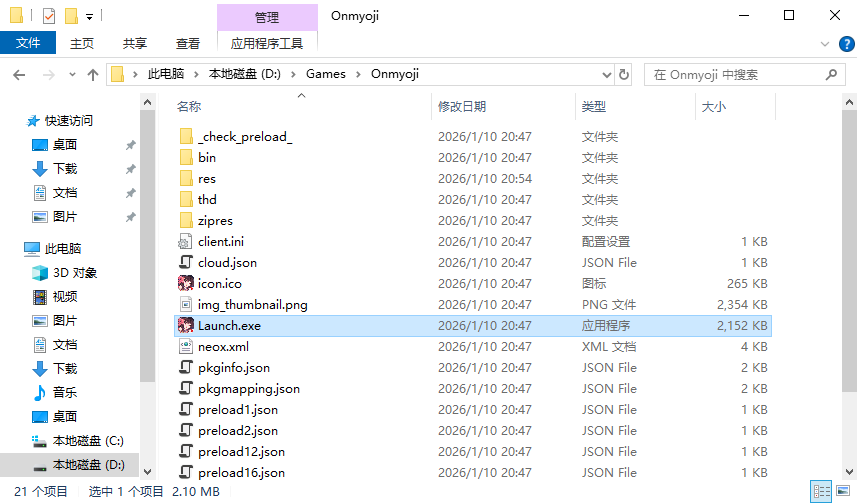Screen dimensions: 857x503
Task: Open the 文件 menu tab
Action: point(28,43)
